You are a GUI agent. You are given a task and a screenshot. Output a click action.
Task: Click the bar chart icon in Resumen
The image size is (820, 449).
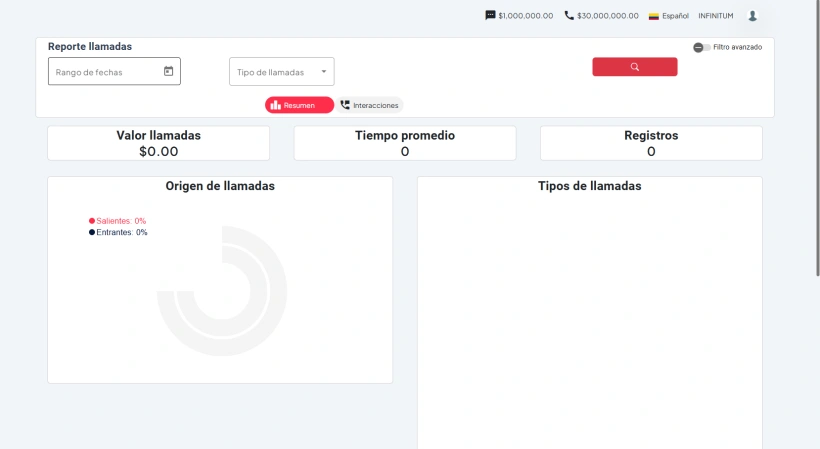point(275,105)
